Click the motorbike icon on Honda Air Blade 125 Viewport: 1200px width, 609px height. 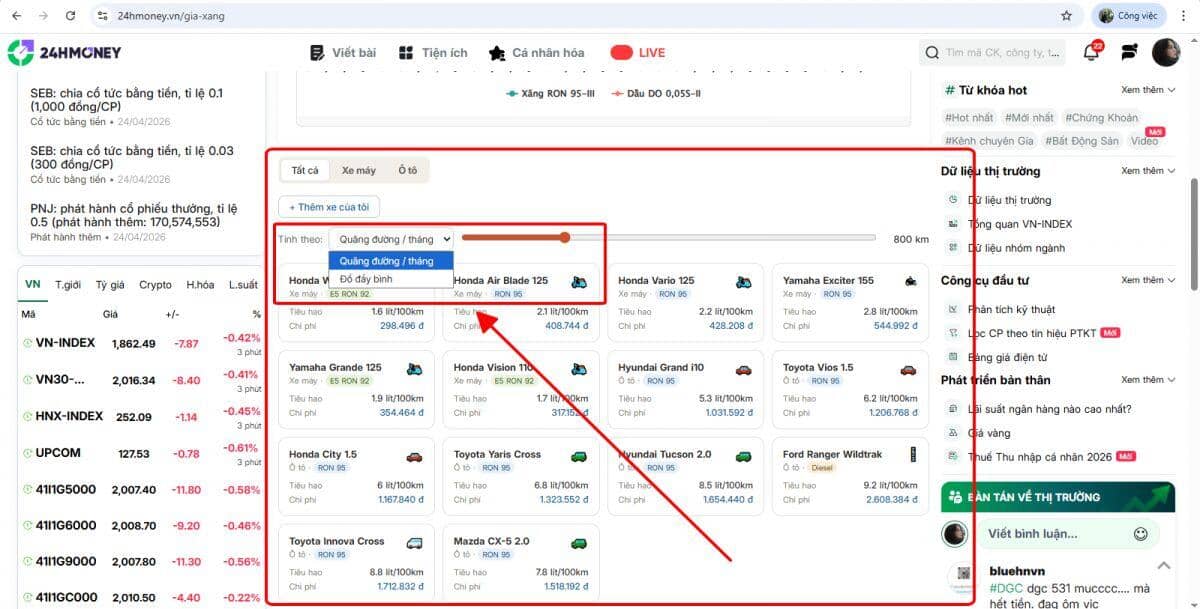(579, 282)
